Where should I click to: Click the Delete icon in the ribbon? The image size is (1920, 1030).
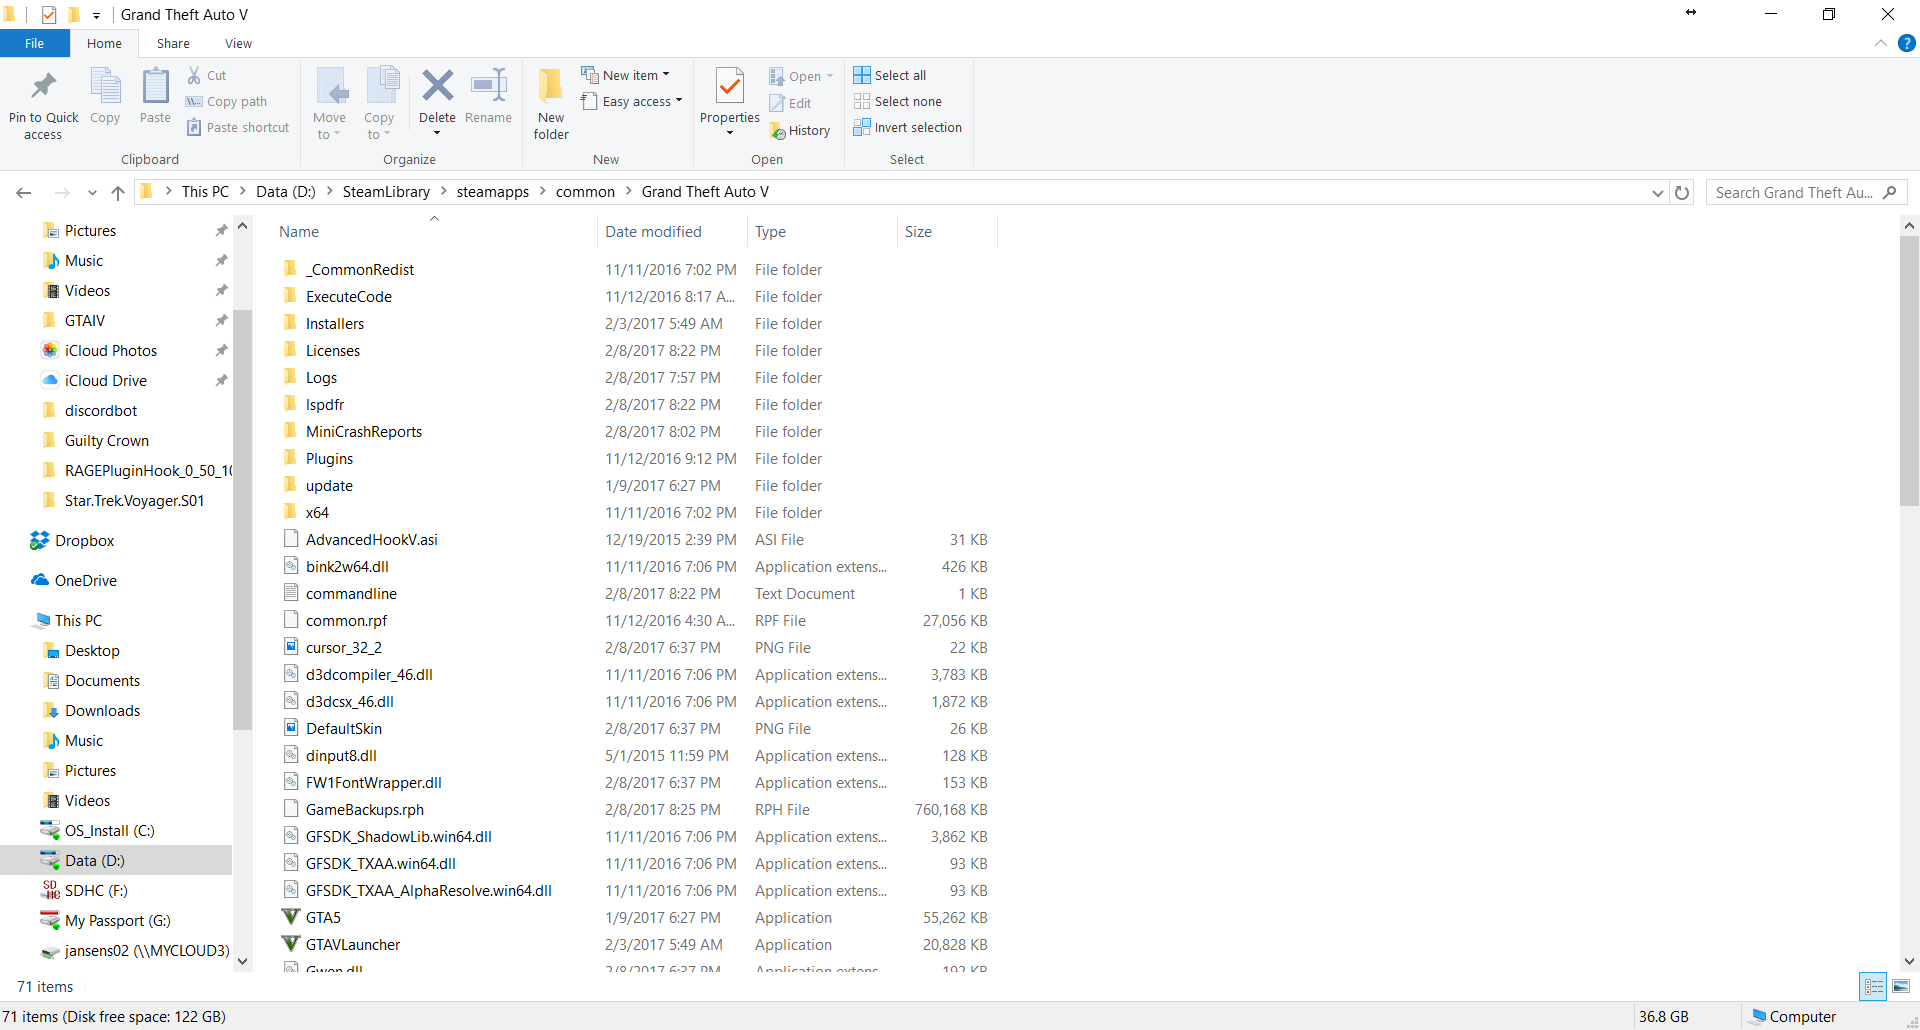tap(437, 88)
